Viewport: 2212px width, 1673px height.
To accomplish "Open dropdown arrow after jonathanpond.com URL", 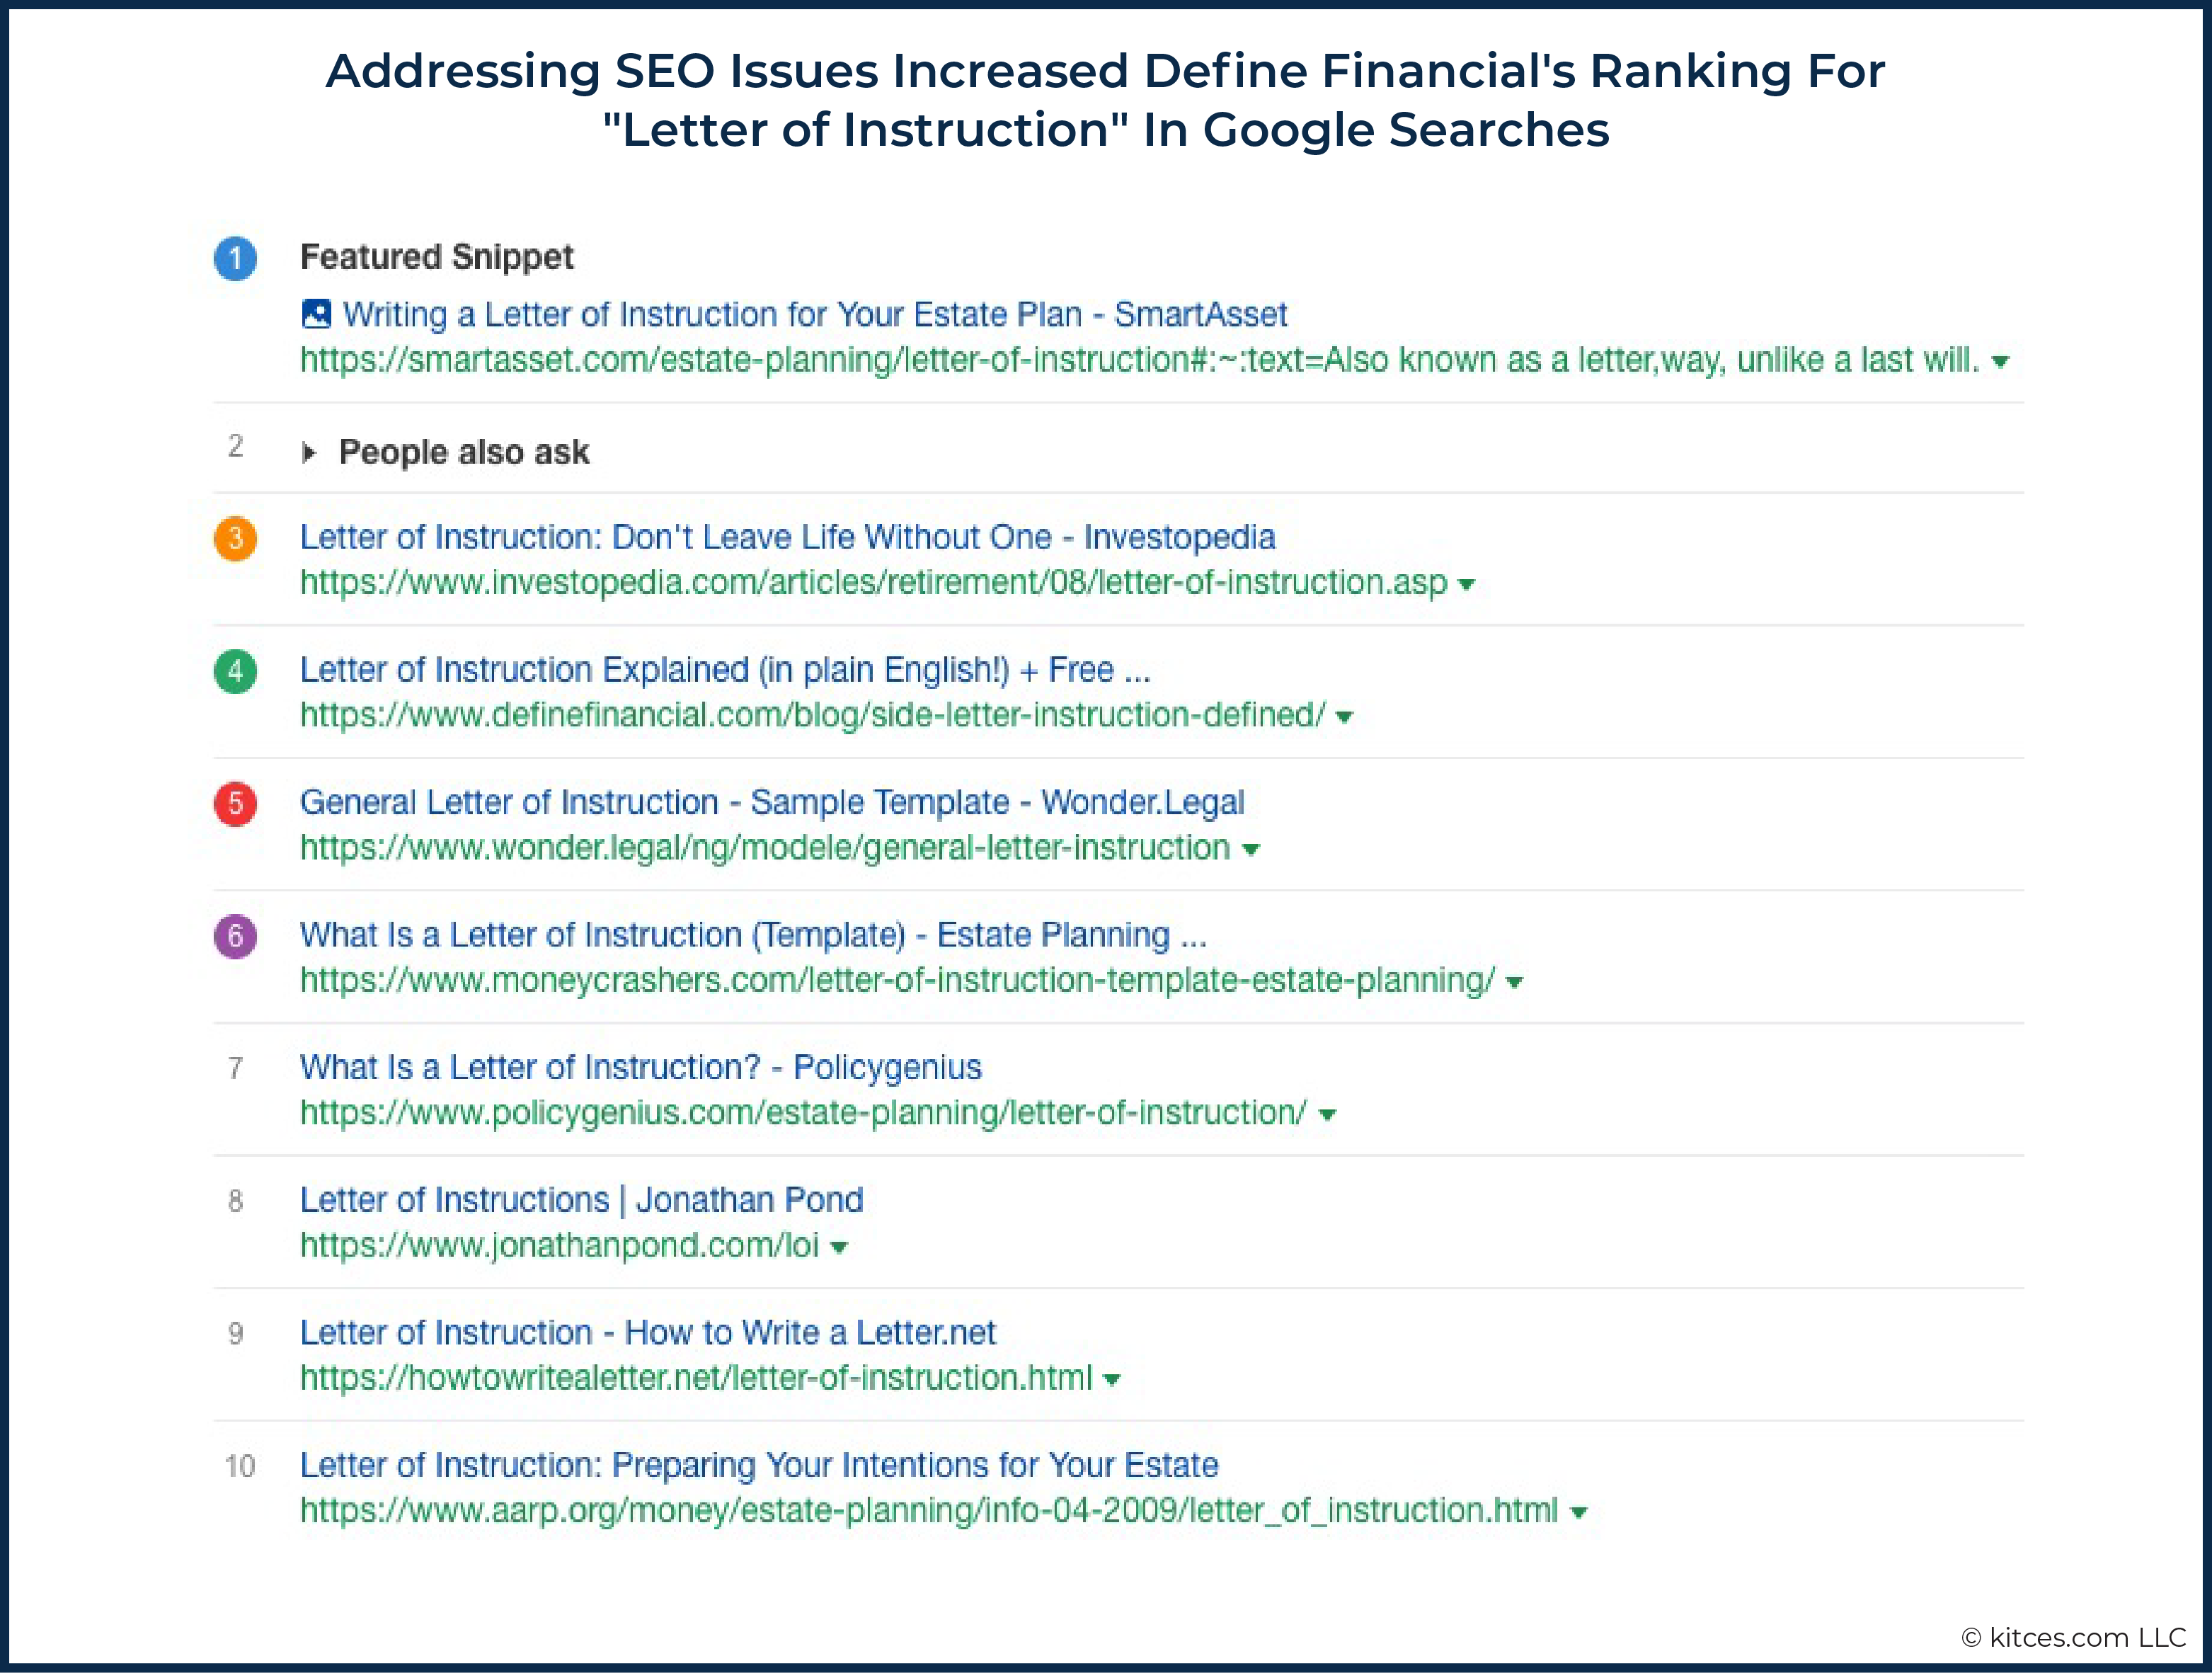I will pyautogui.click(x=839, y=1248).
